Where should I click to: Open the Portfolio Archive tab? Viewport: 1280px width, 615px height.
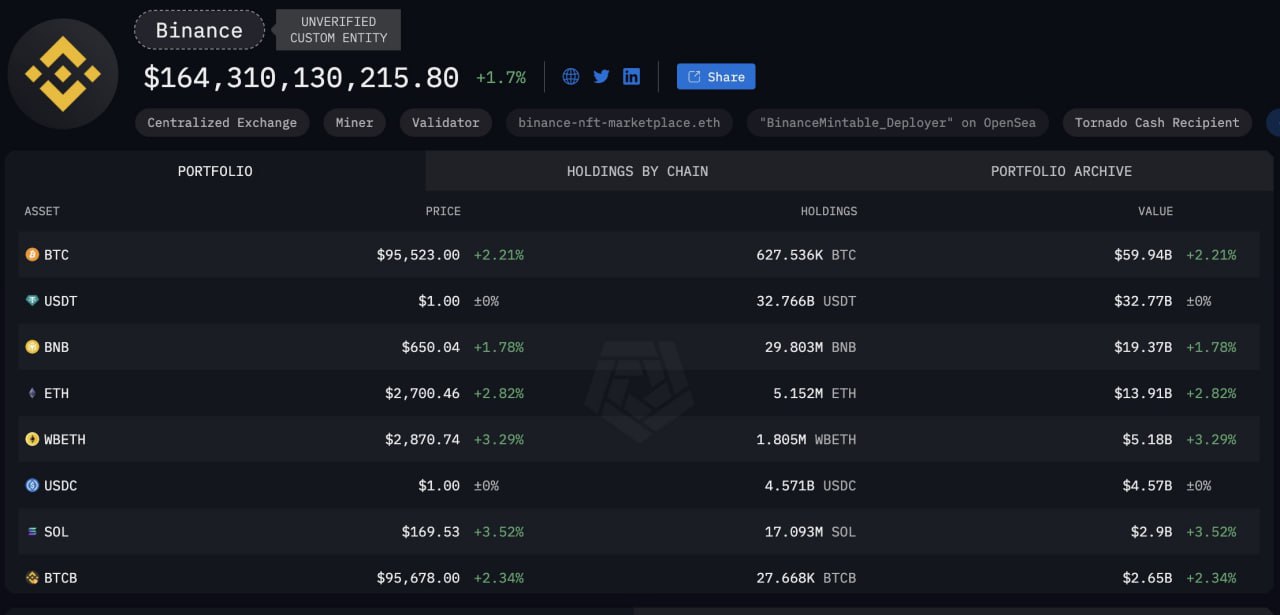pos(1061,171)
